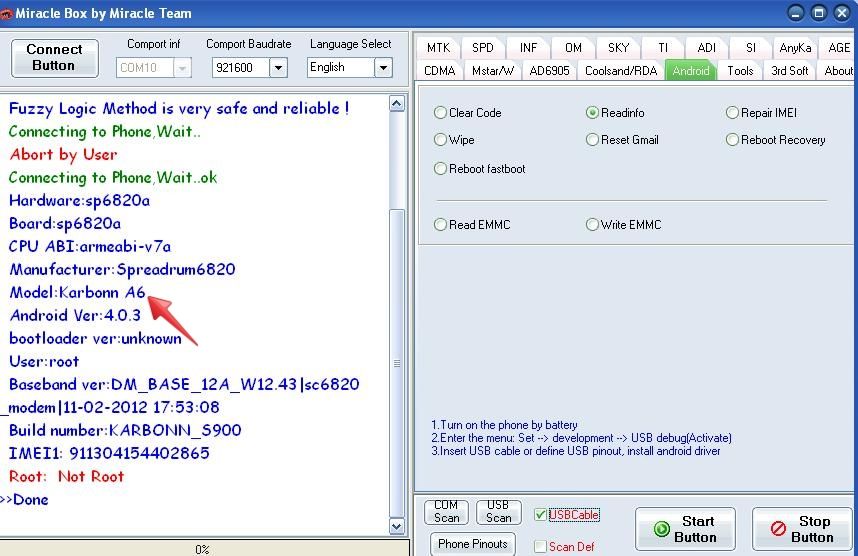Click the COM Scan button
This screenshot has height=556, width=858.
(x=447, y=512)
